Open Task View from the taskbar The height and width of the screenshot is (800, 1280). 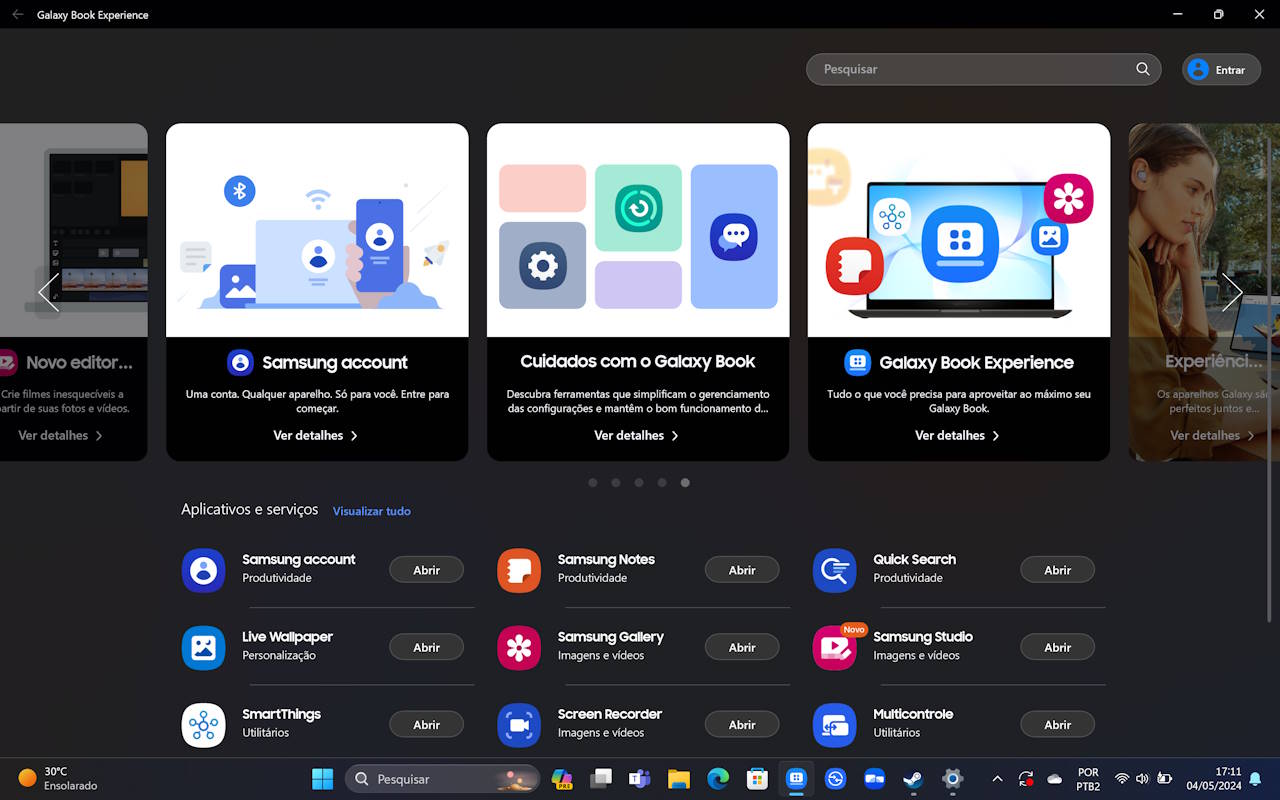coord(601,779)
